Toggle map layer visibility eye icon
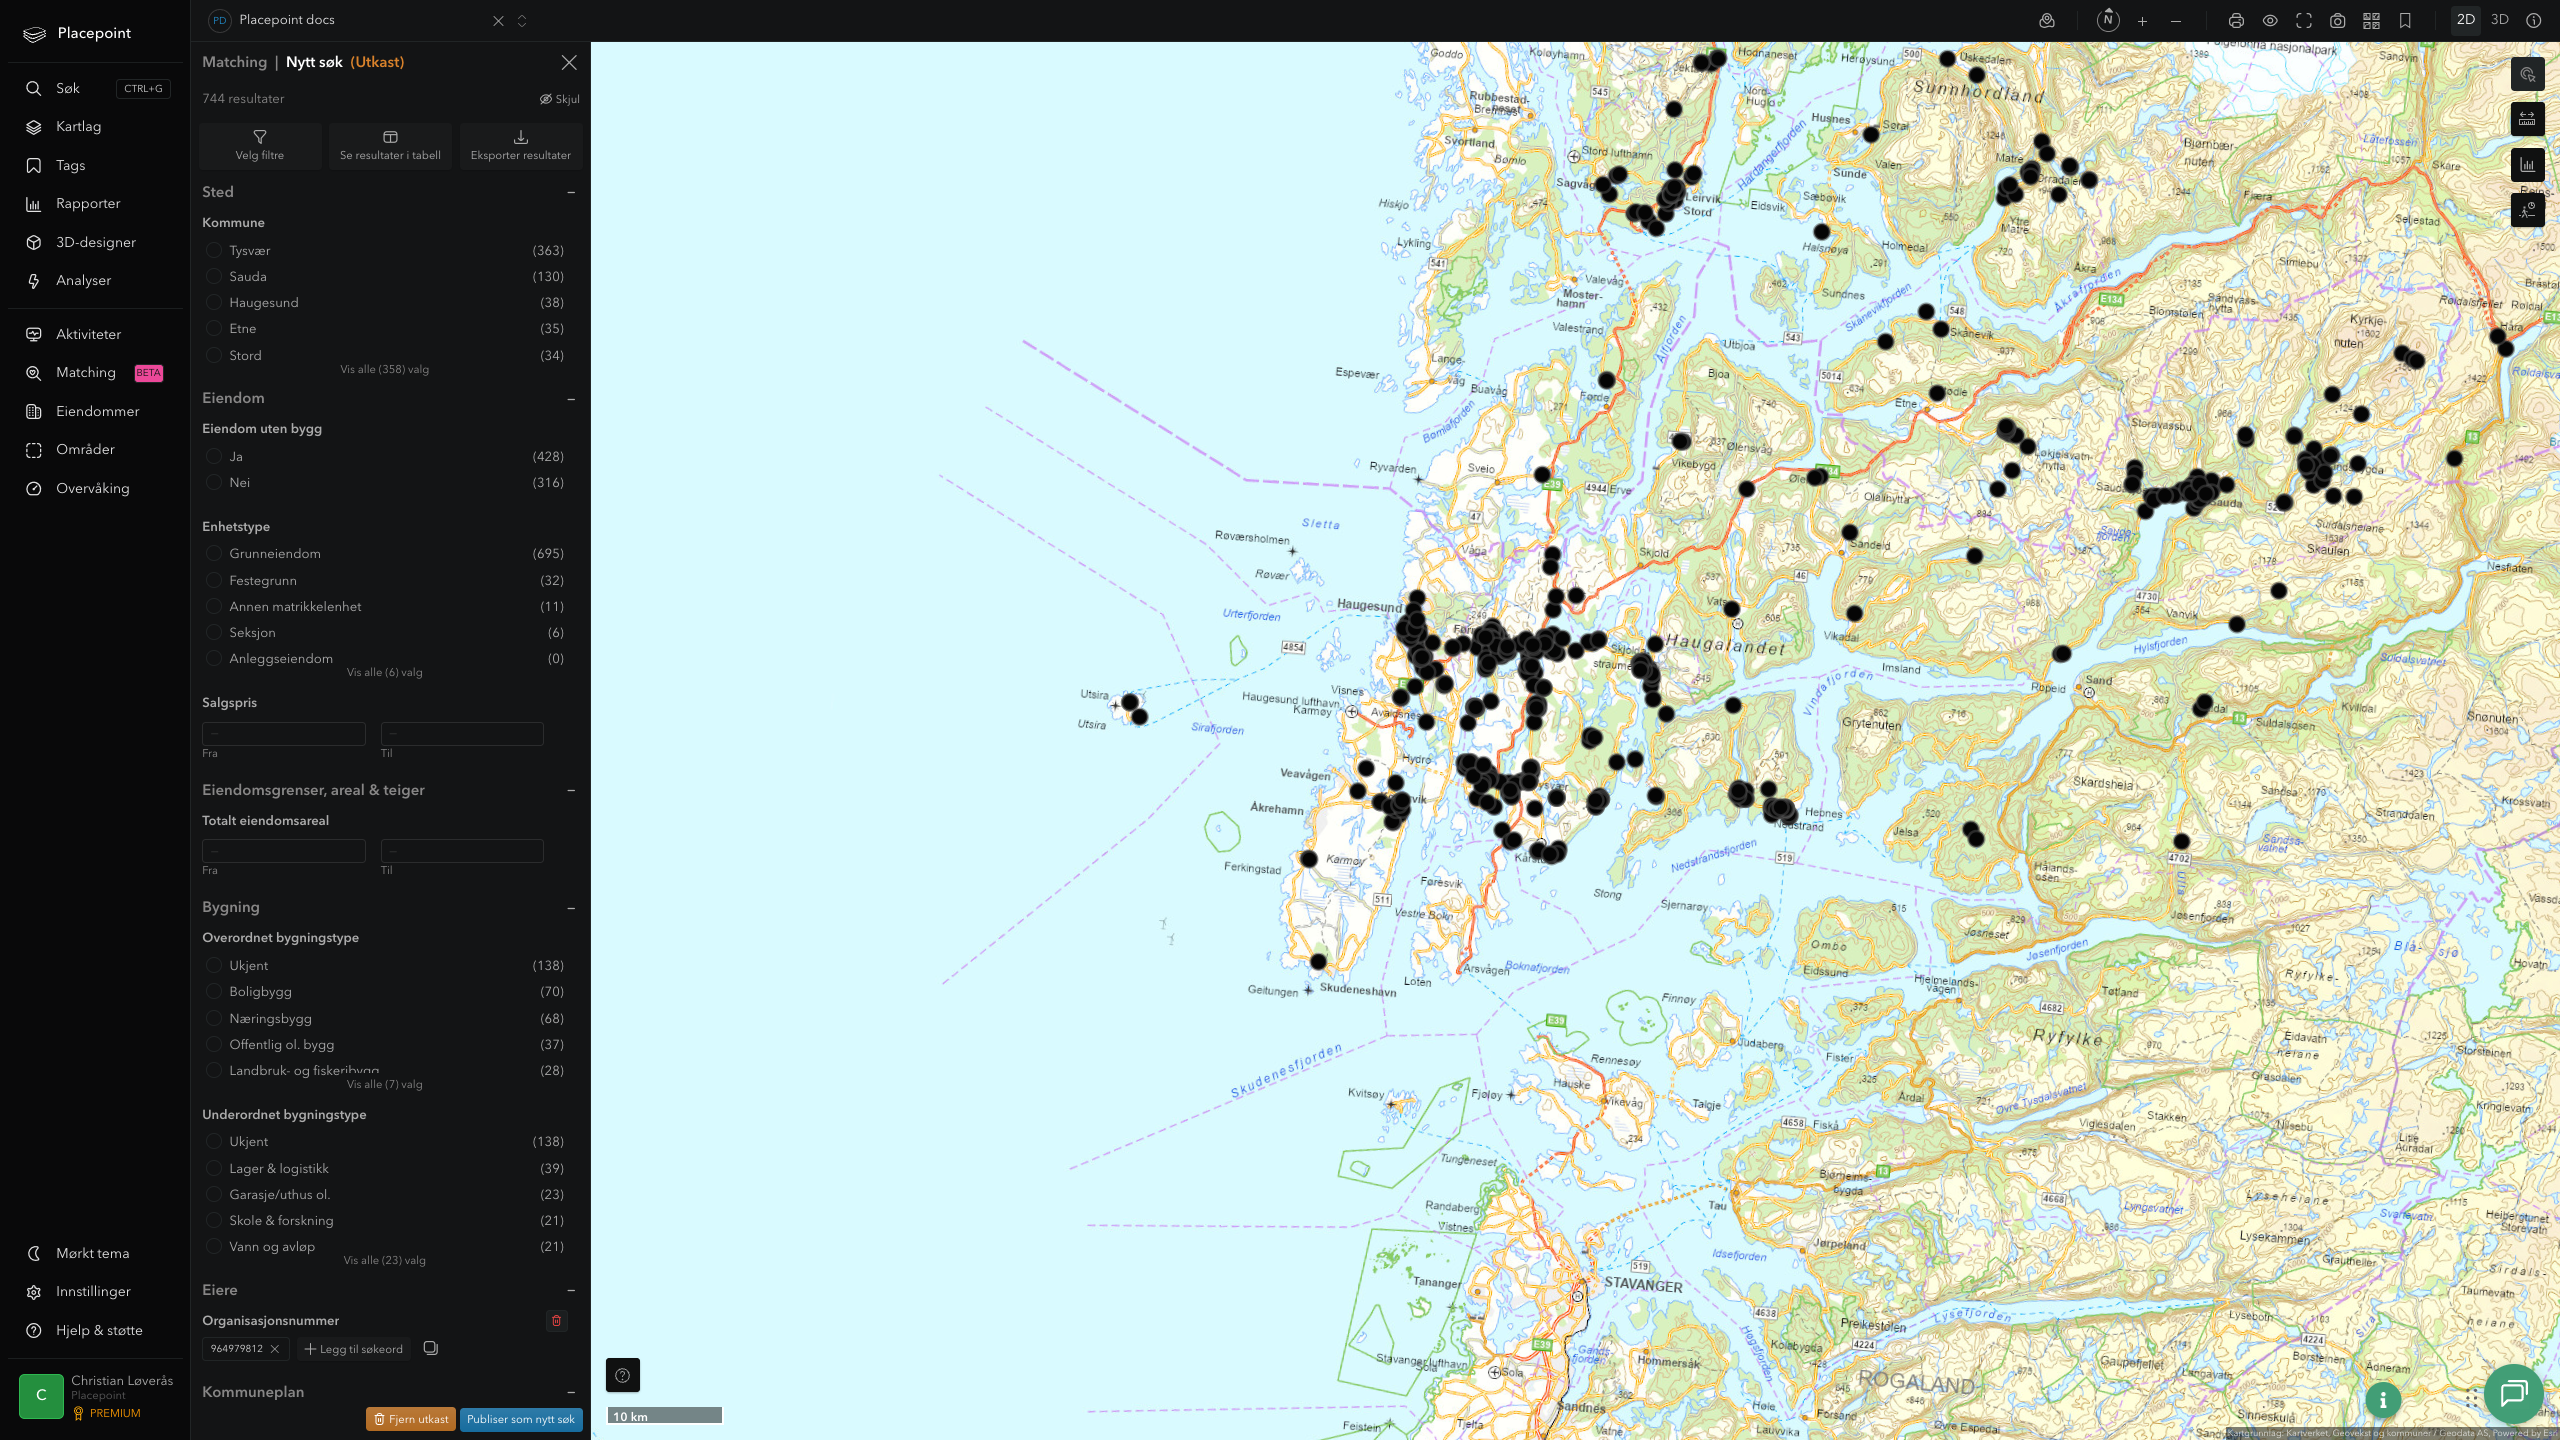Image resolution: width=2560 pixels, height=1440 pixels. [2270, 21]
